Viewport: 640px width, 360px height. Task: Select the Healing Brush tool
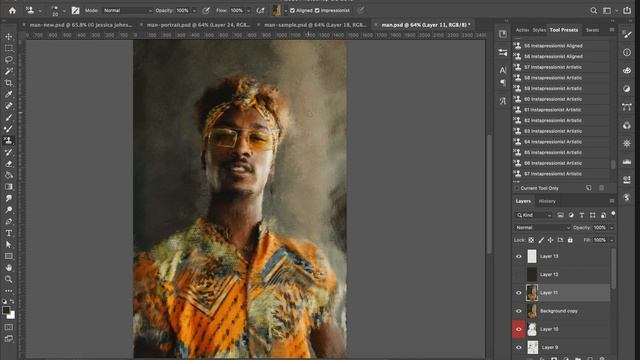pyautogui.click(x=9, y=106)
